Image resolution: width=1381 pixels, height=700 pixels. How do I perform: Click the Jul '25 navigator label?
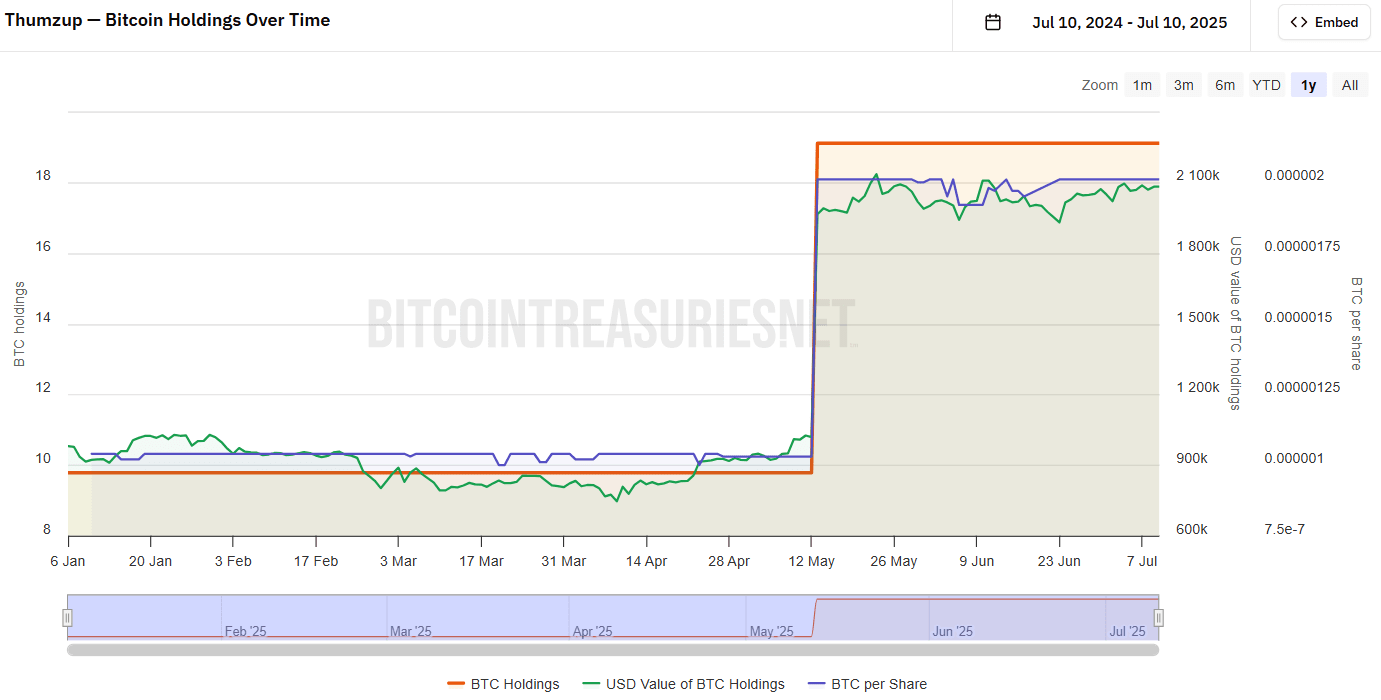click(1127, 631)
